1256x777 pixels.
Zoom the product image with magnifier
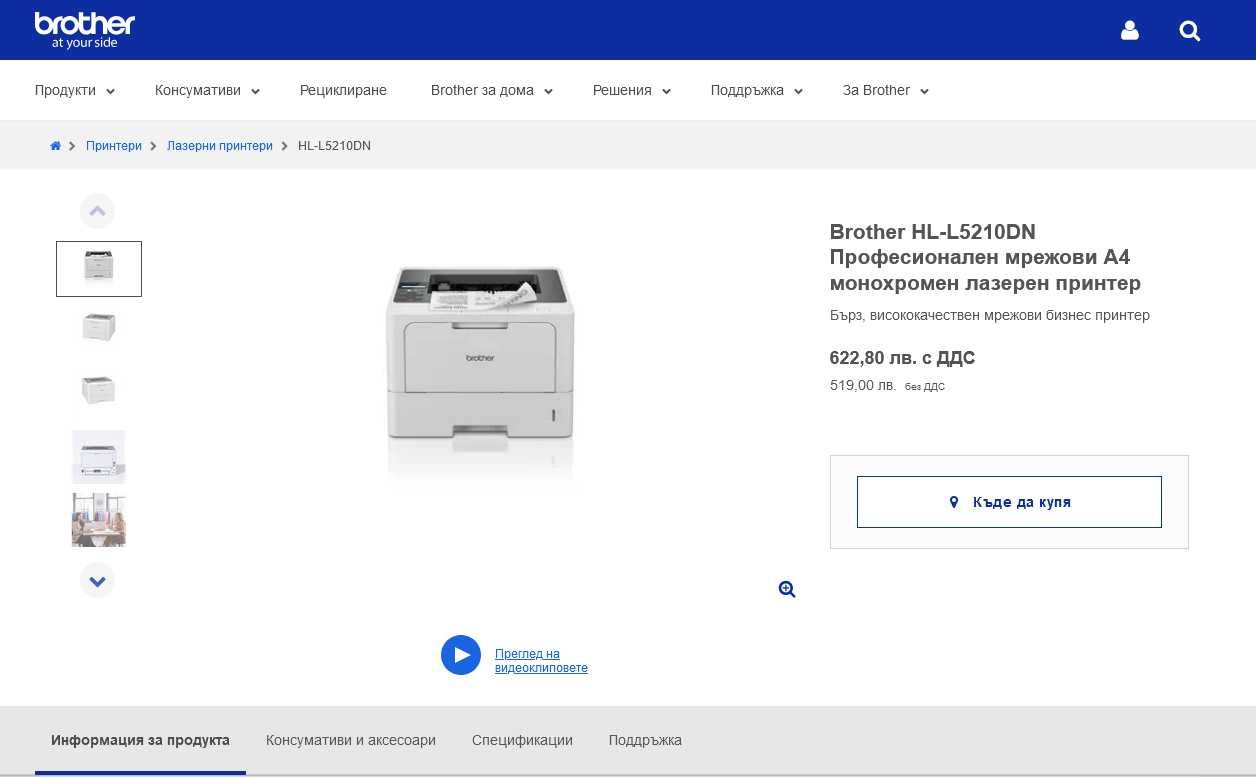click(x=787, y=589)
